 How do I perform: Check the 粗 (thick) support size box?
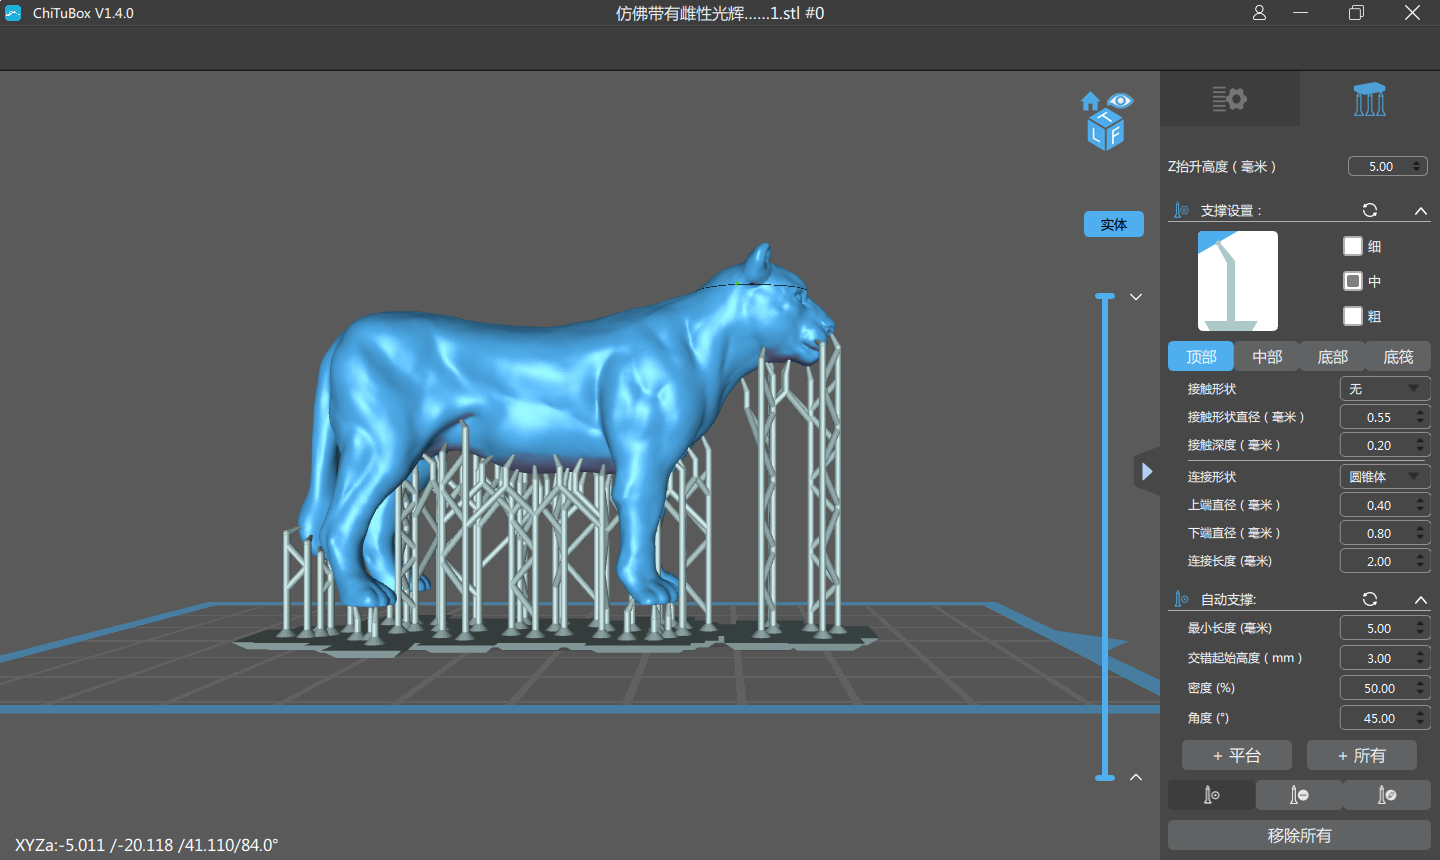click(x=1353, y=316)
